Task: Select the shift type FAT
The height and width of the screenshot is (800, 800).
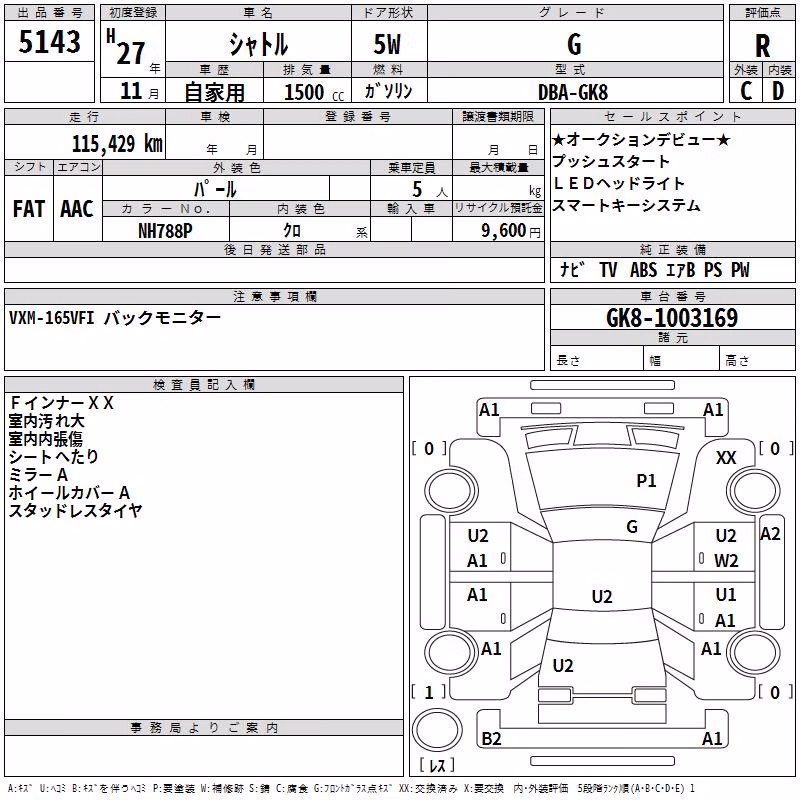Action: 29,209
